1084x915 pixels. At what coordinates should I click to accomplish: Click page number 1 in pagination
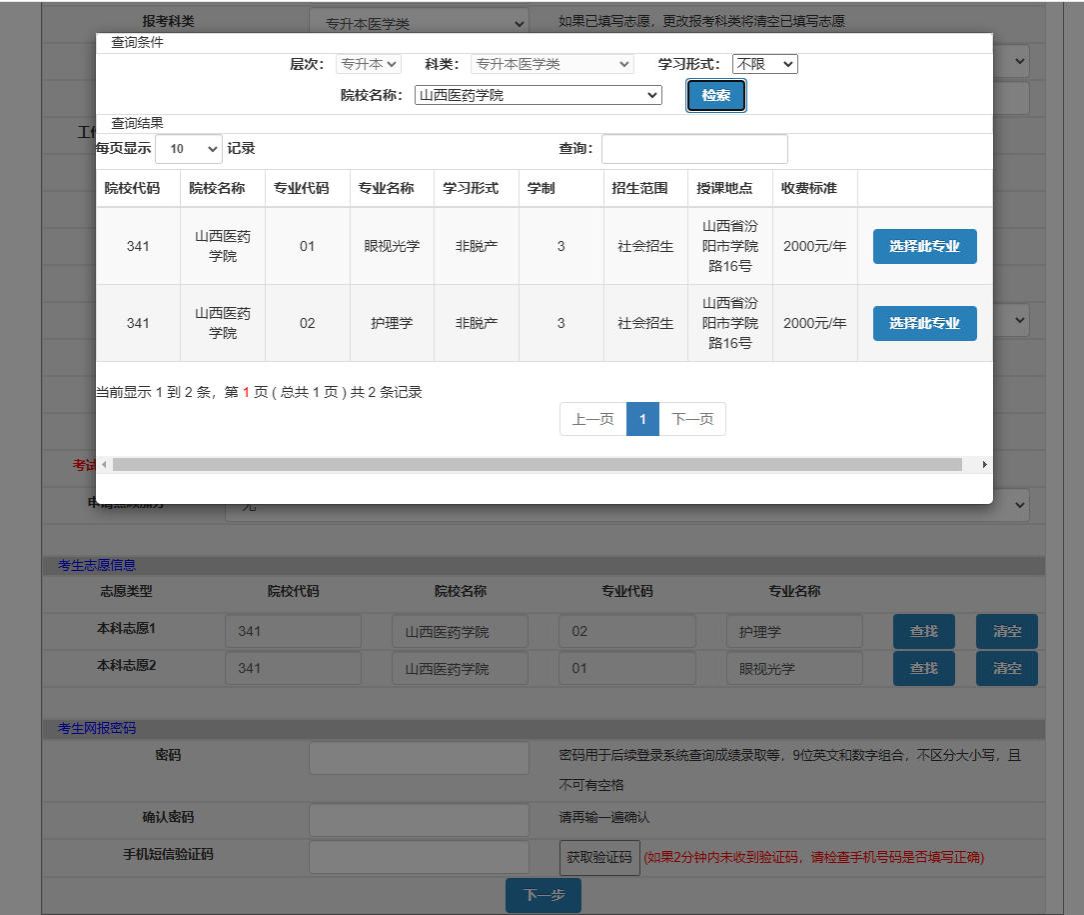(643, 420)
